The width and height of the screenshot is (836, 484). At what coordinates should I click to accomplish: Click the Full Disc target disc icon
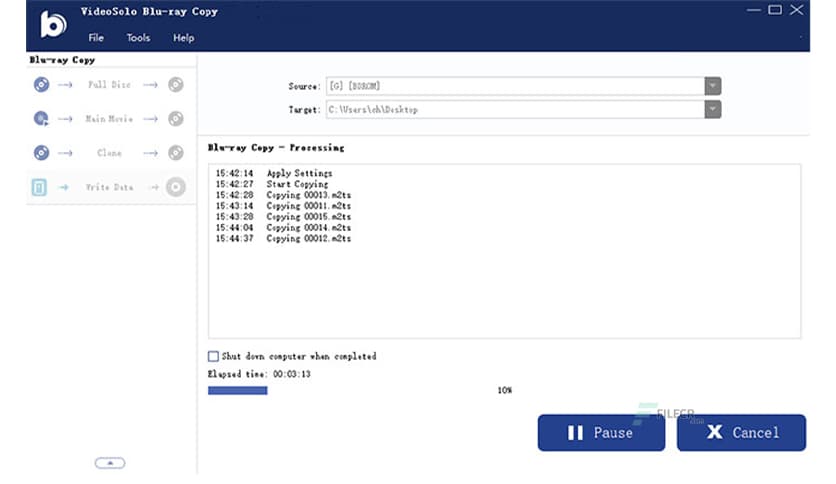[x=175, y=85]
